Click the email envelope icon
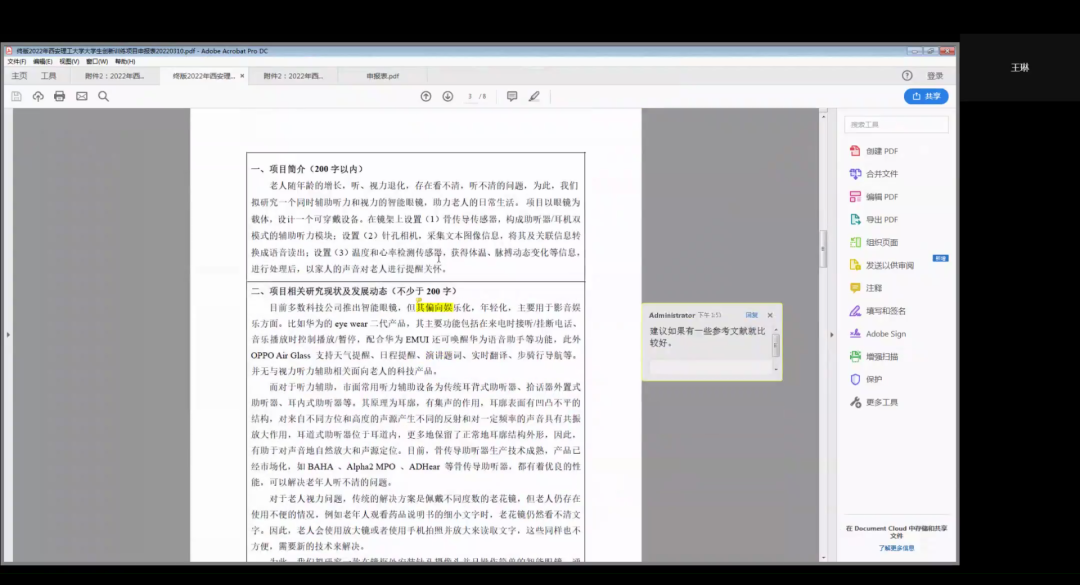This screenshot has width=1080, height=585. pos(81,96)
